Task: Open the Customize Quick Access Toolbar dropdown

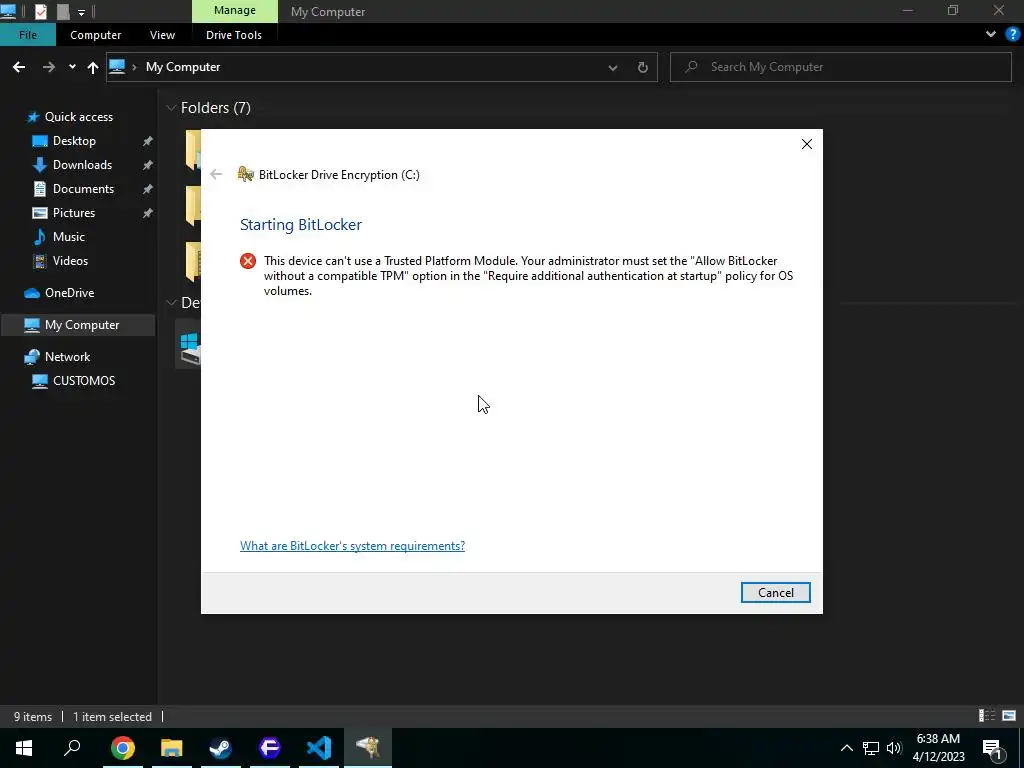Action: click(x=81, y=12)
